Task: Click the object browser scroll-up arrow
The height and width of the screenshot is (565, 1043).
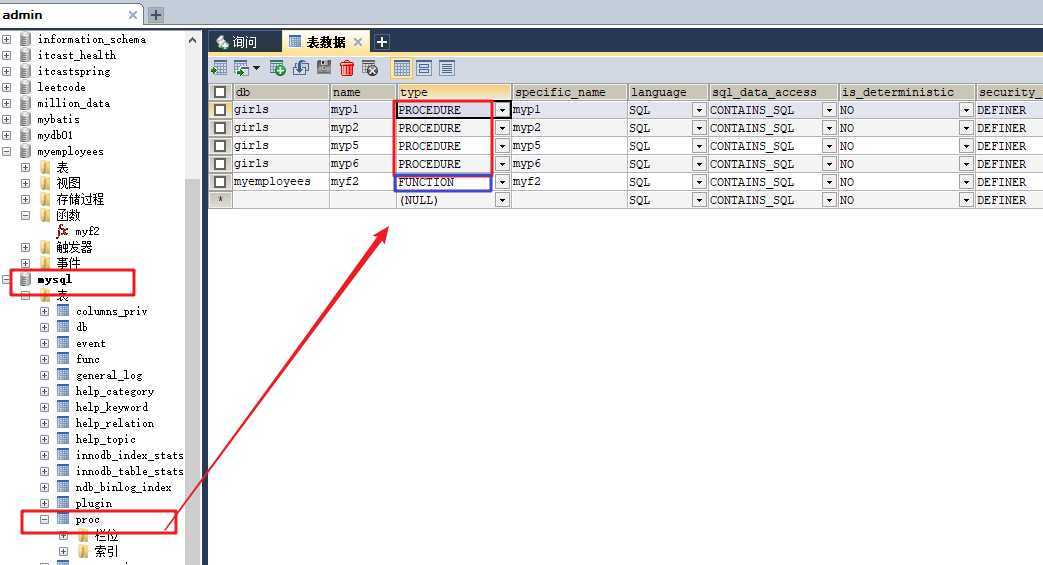Action: 193,40
